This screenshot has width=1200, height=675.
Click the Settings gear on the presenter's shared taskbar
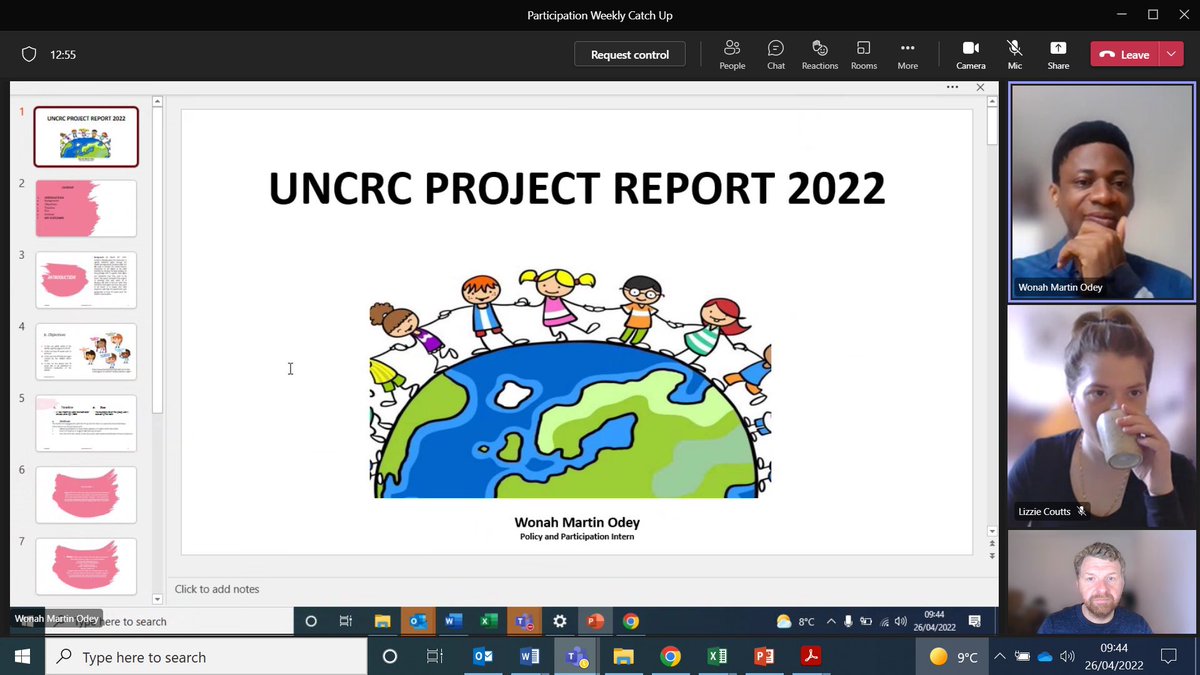pyautogui.click(x=560, y=621)
